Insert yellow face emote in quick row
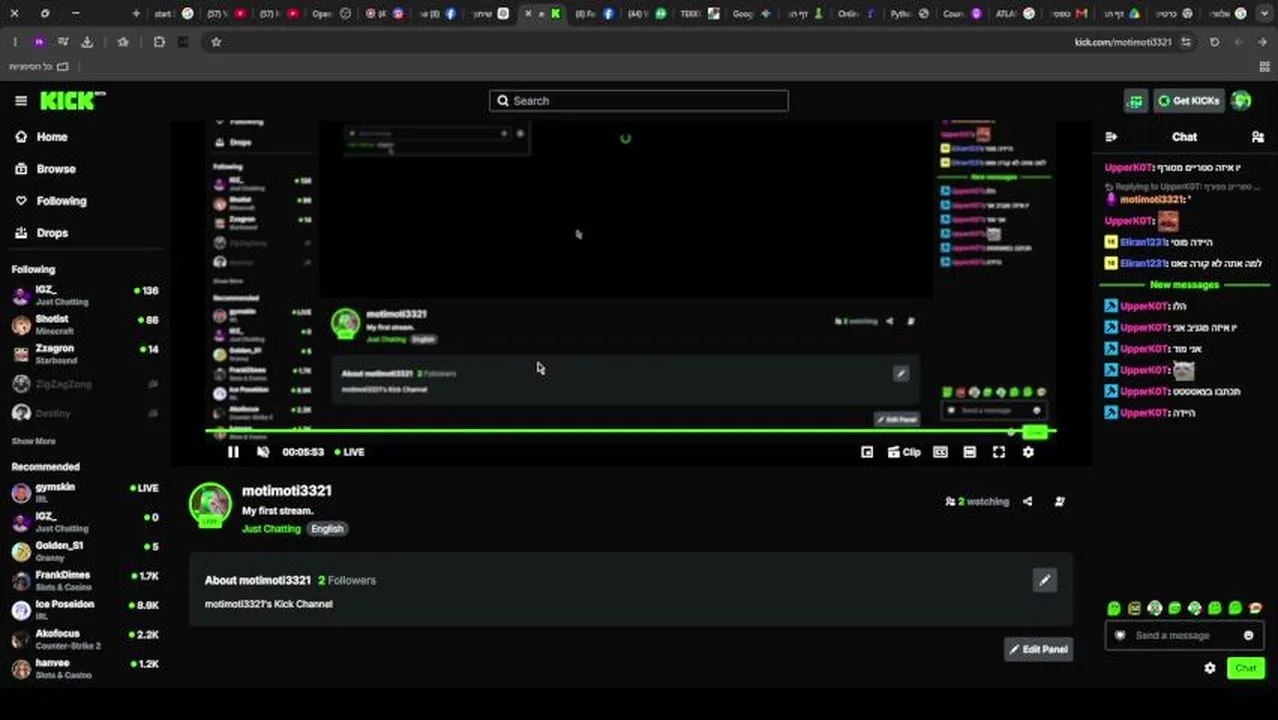 pos(1134,608)
